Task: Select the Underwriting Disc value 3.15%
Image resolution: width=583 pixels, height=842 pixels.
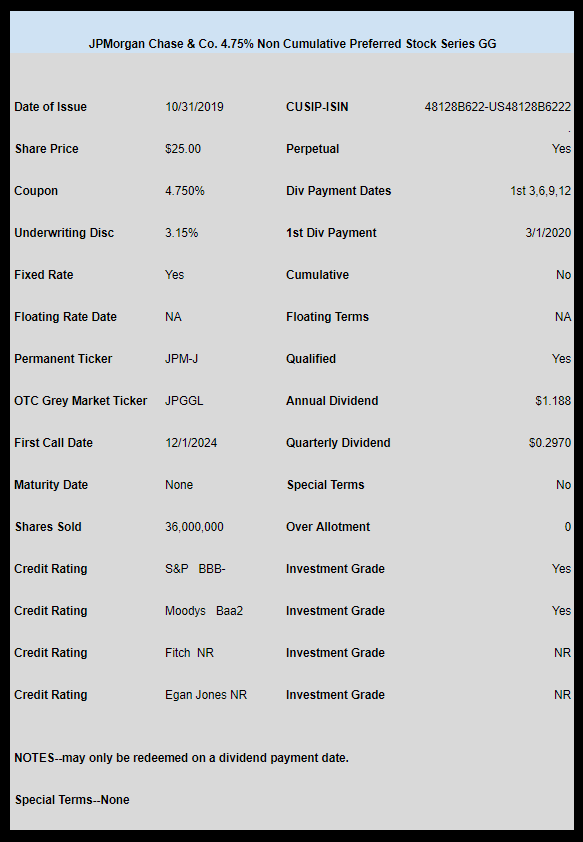Action: 181,233
